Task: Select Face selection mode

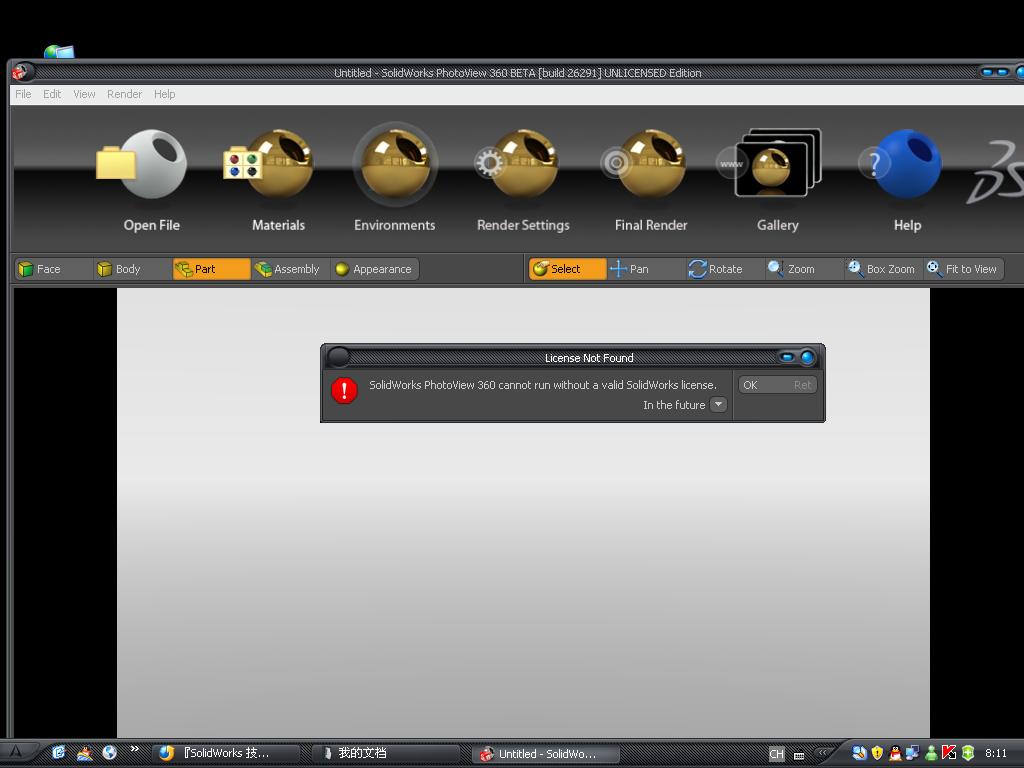Action: [54, 269]
